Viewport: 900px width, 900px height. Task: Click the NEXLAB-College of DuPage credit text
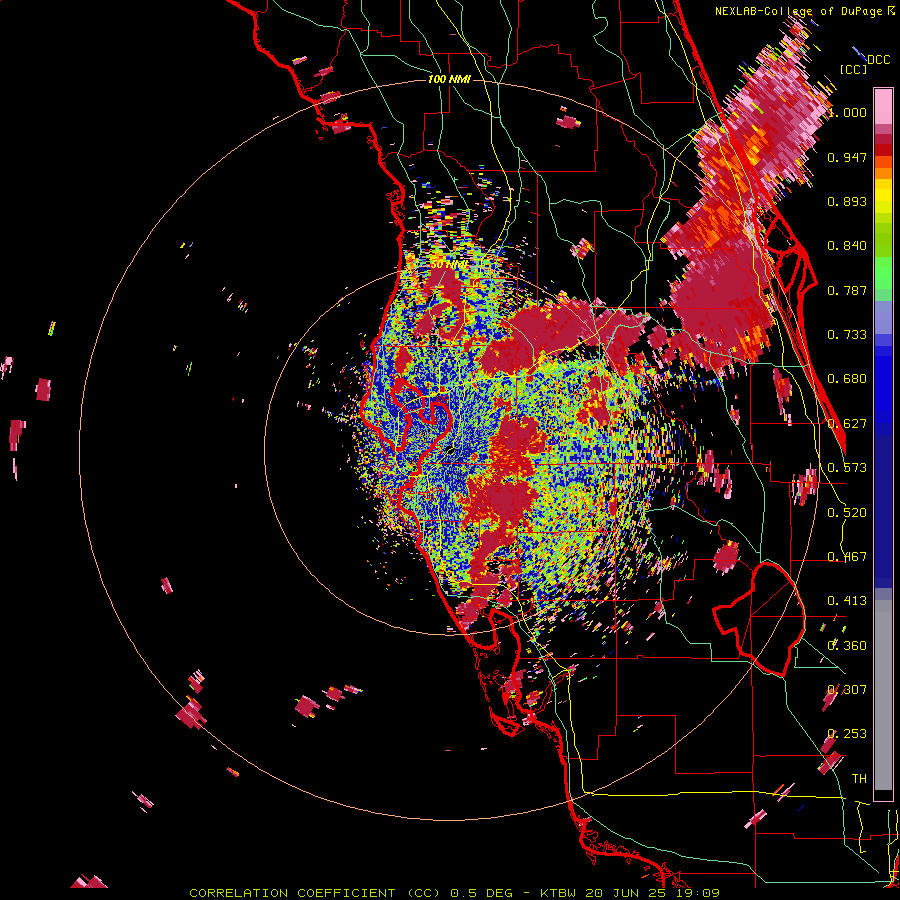coord(798,11)
